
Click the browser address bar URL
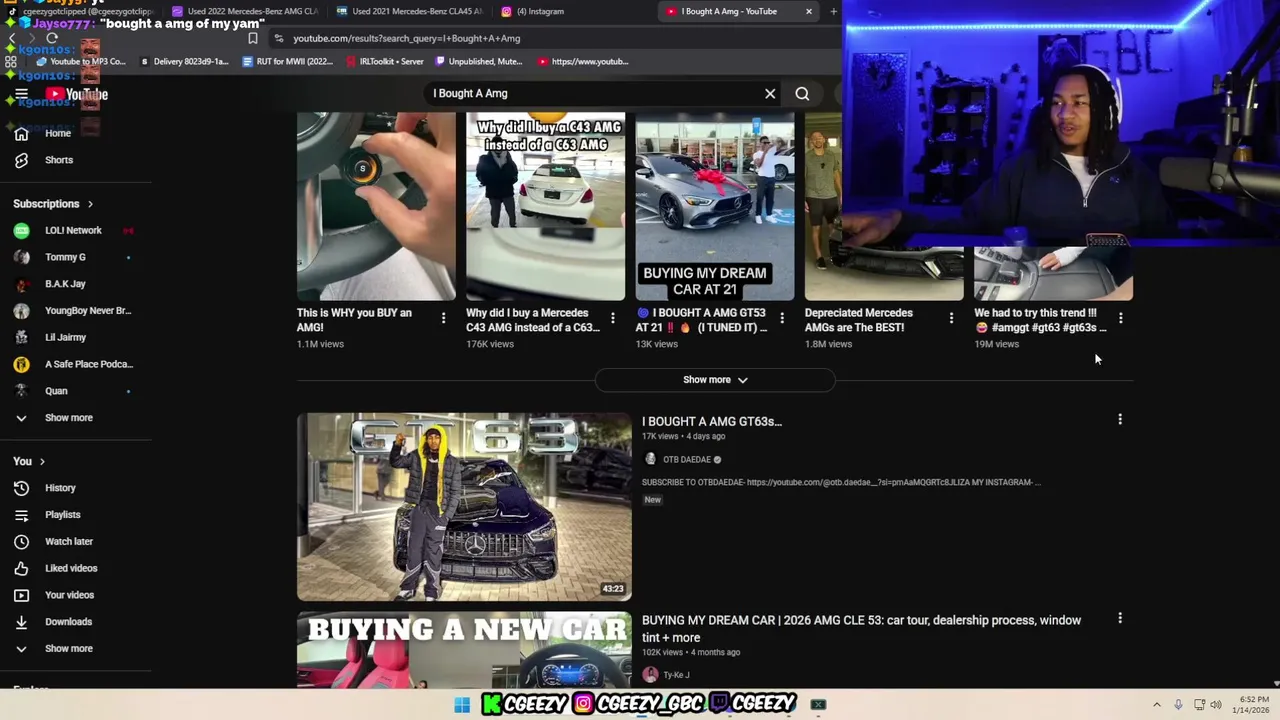(407, 38)
